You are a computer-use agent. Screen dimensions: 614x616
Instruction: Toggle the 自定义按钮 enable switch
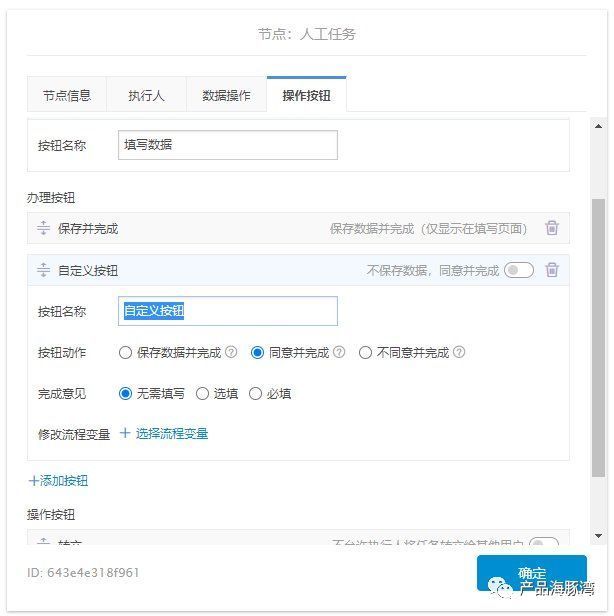coord(519,270)
